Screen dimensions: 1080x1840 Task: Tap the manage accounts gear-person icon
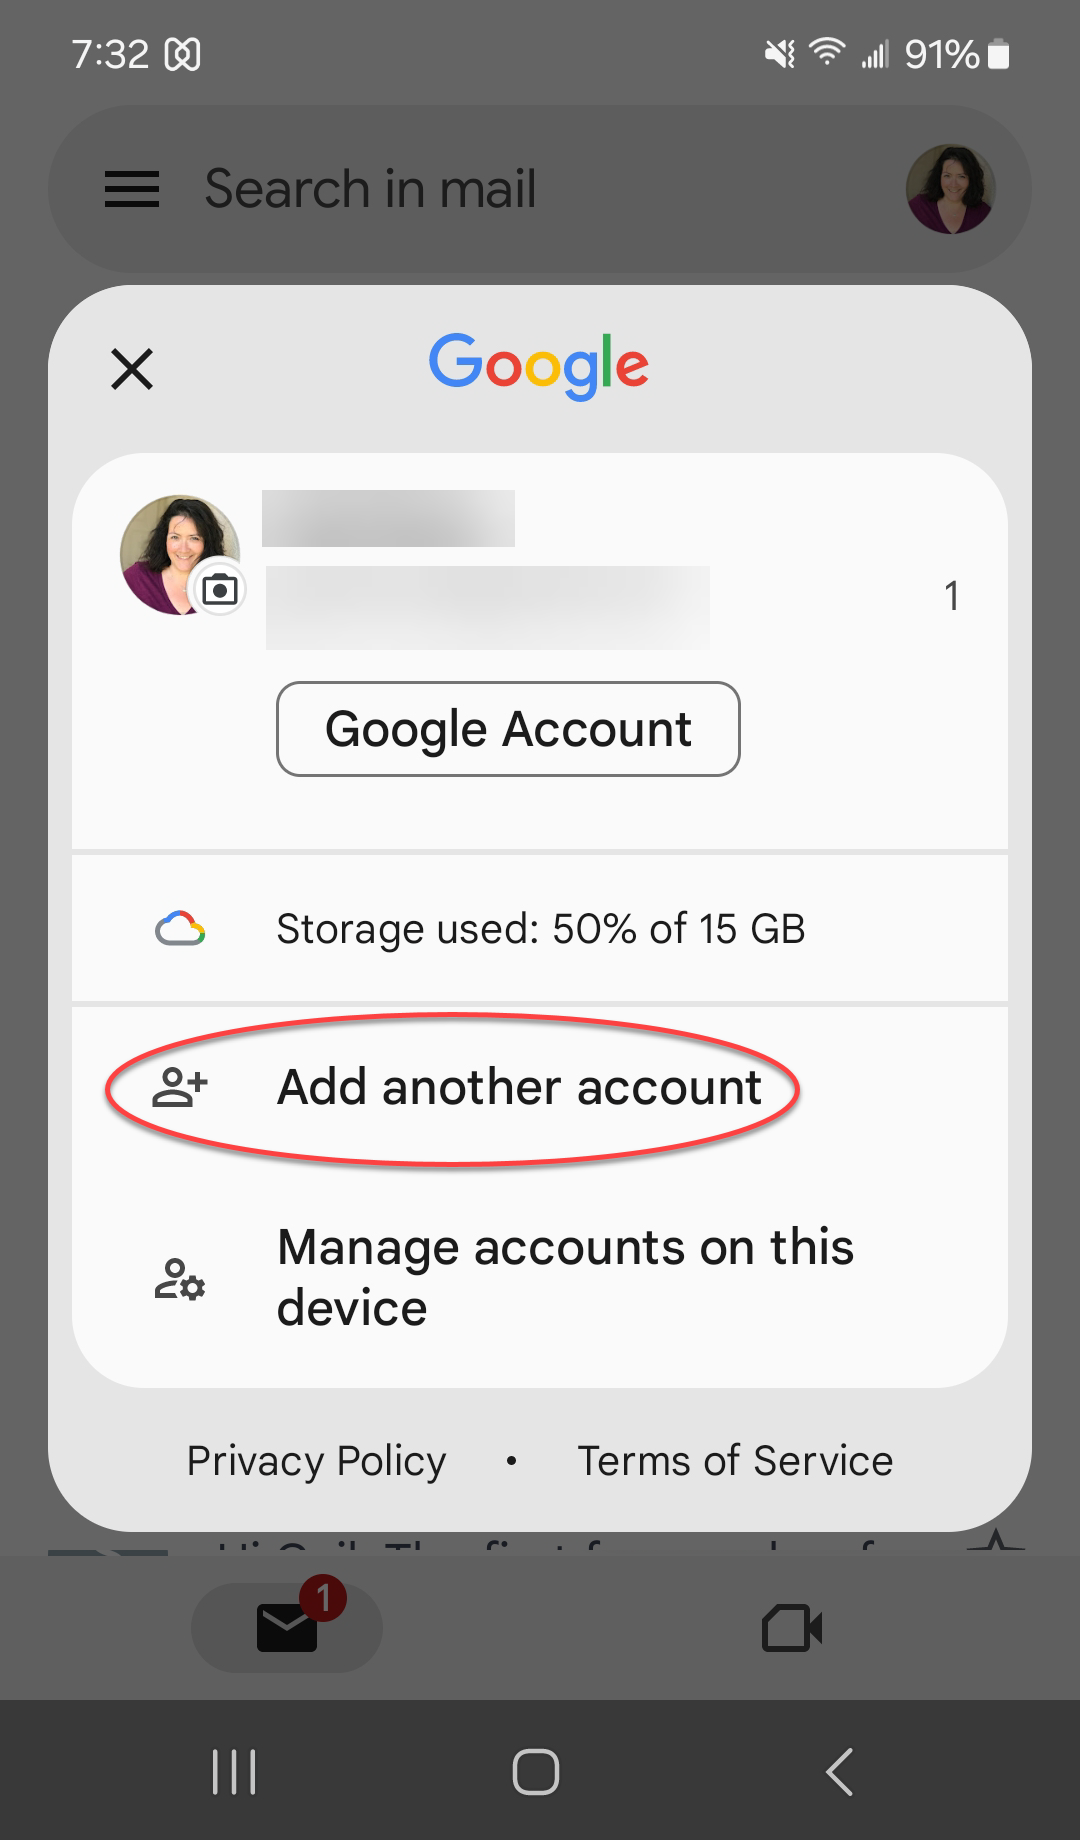click(x=180, y=1279)
